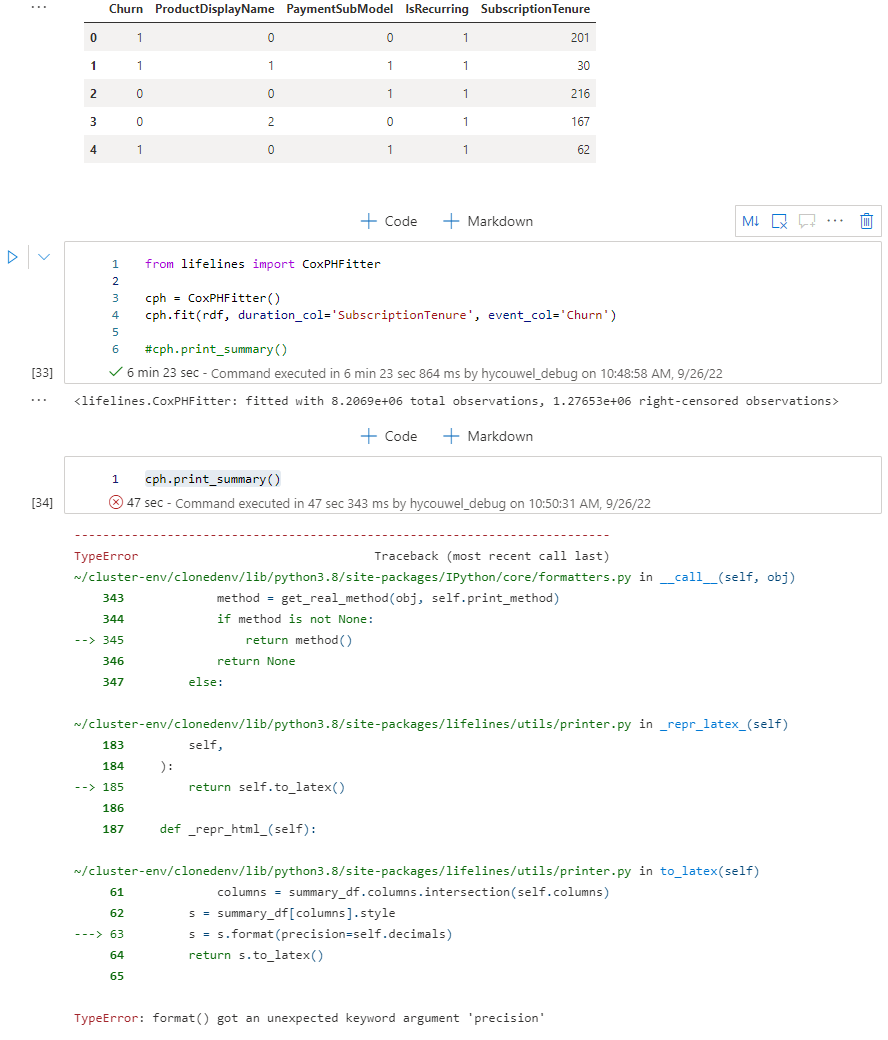This screenshot has height=1040, width=888.
Task: Open the ellipsis beside the dataframe output
Action: point(37,9)
